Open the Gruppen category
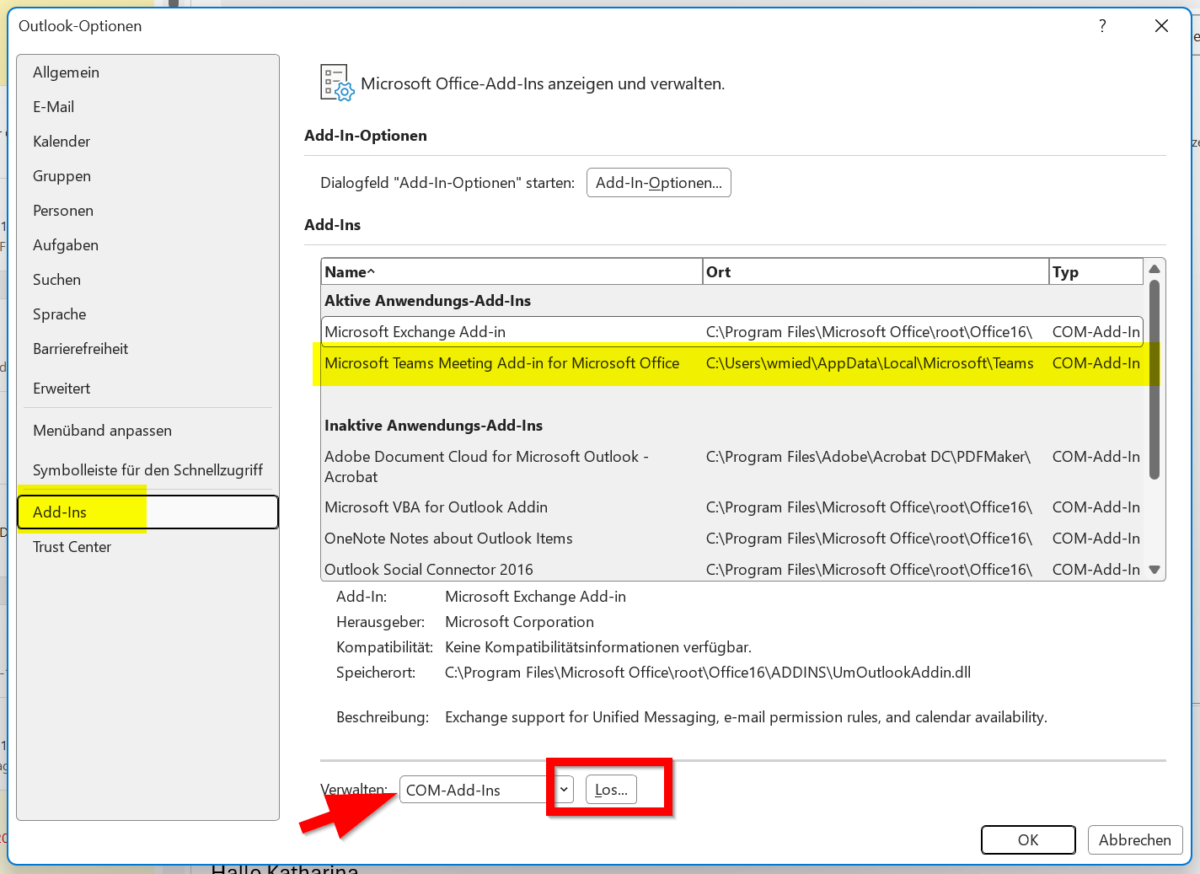This screenshot has height=874, width=1200. [147, 176]
